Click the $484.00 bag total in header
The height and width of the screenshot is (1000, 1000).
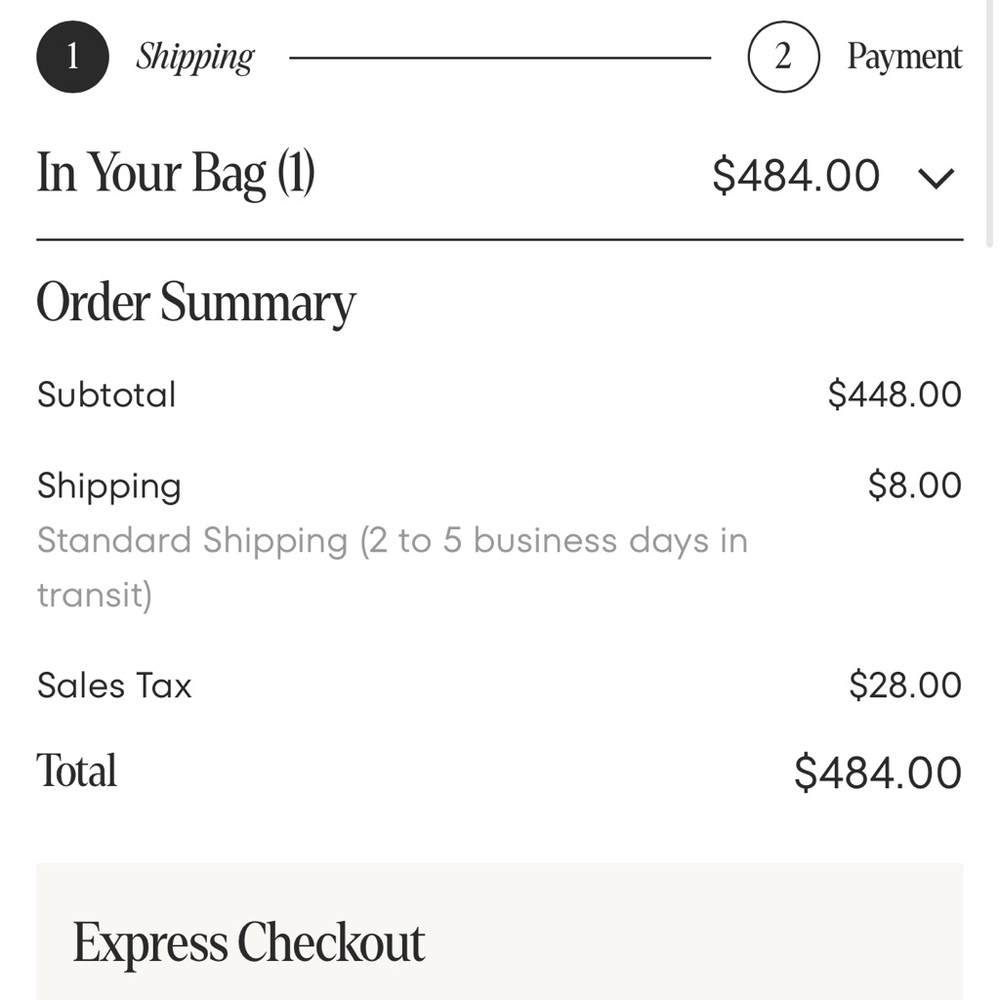796,176
